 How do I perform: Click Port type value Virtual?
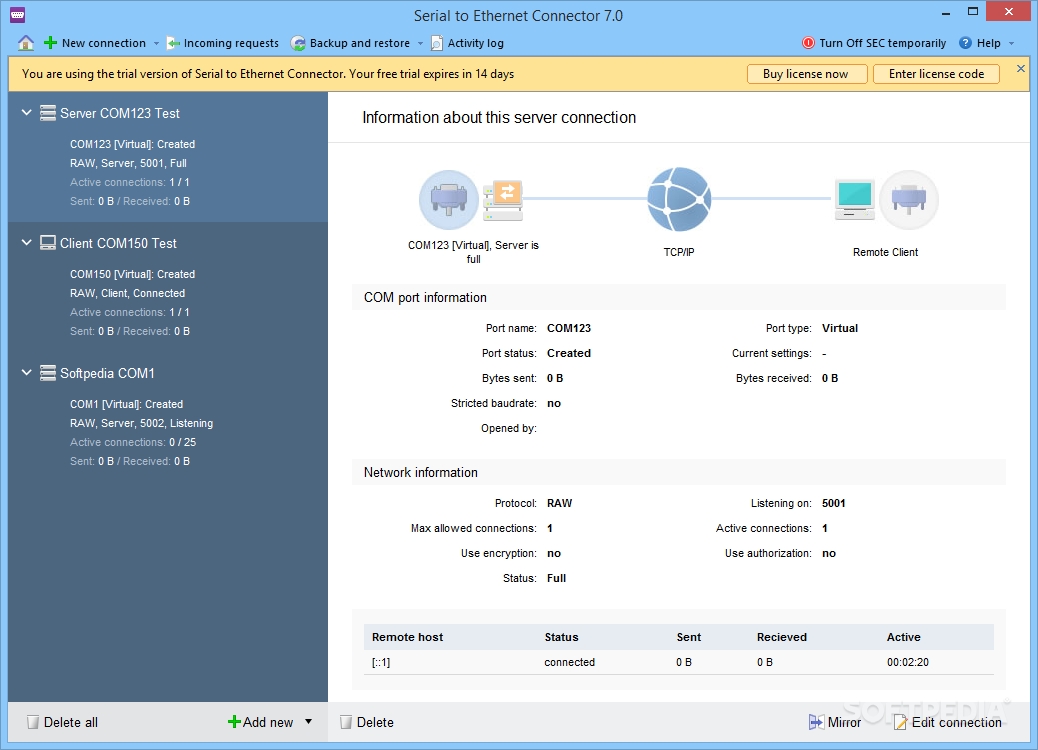pos(839,328)
